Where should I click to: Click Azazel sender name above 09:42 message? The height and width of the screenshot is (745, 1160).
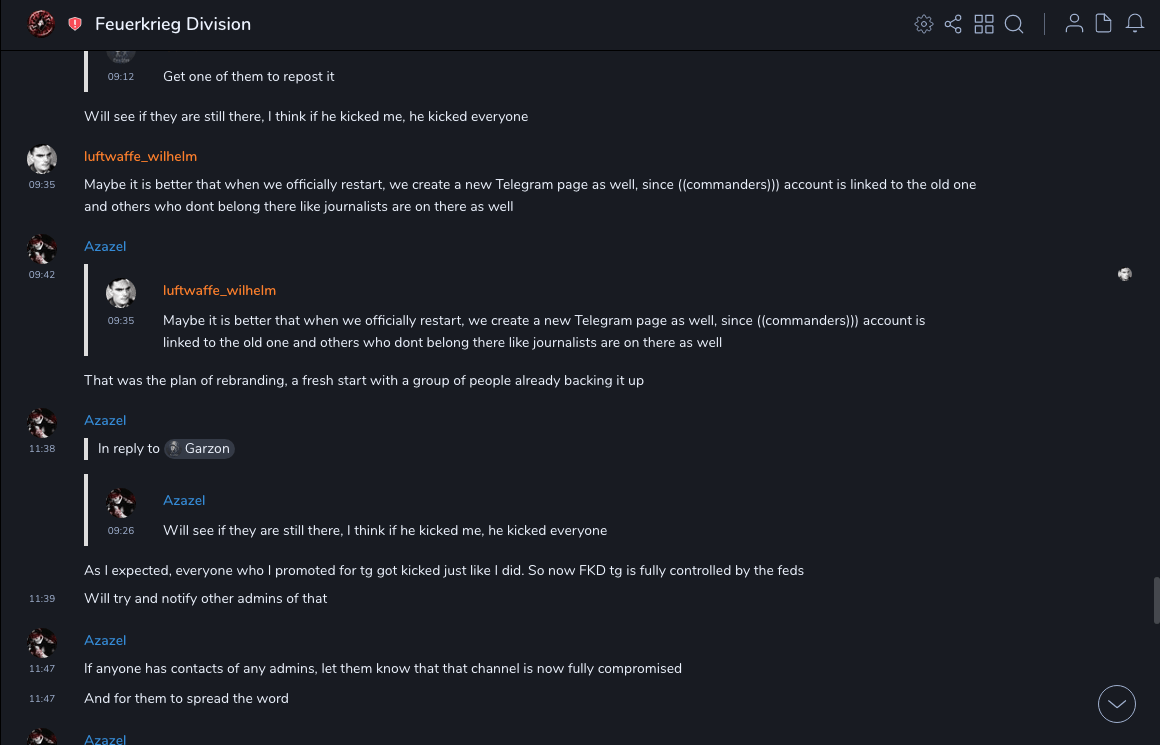point(105,246)
